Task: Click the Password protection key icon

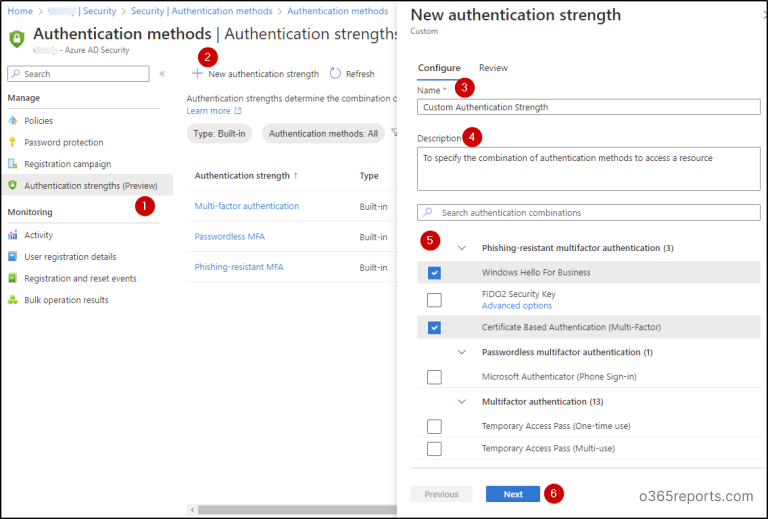Action: pyautogui.click(x=13, y=142)
